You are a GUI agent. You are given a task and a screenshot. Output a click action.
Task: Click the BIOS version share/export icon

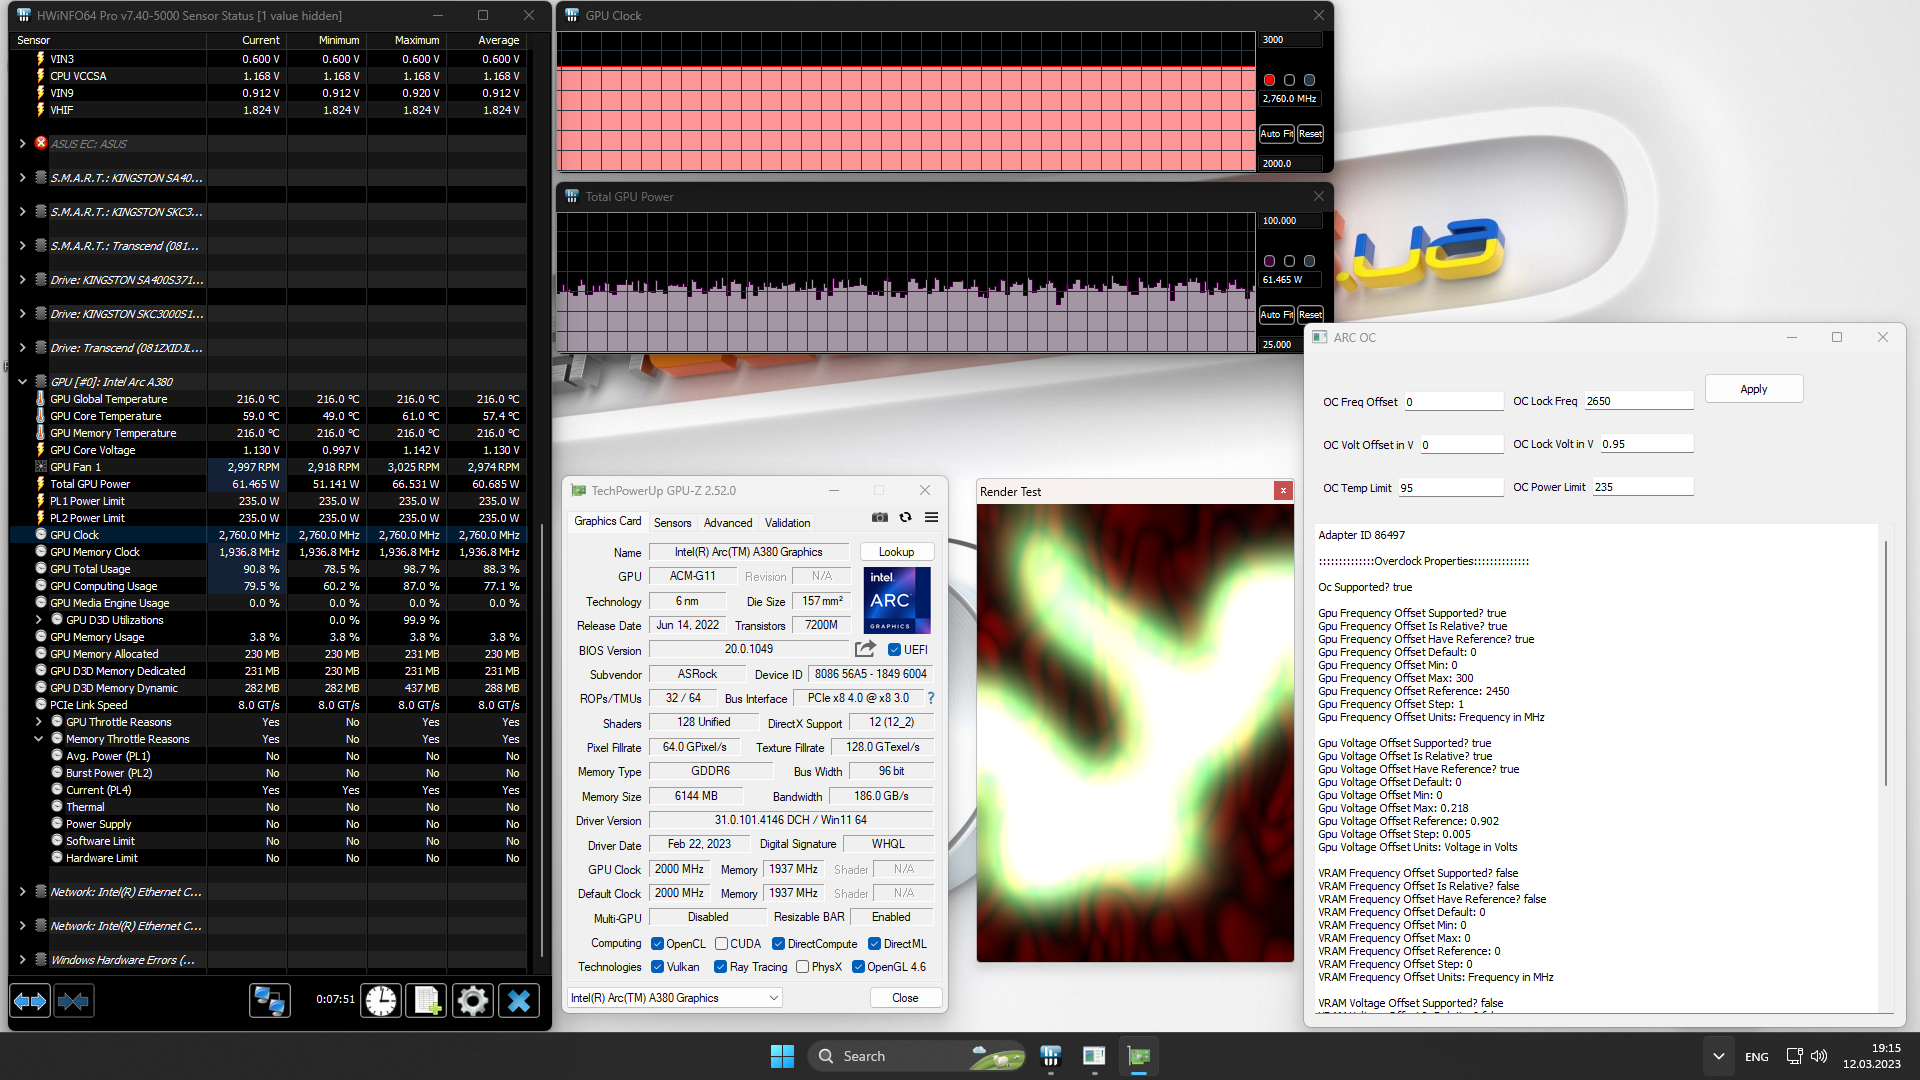pos(865,649)
